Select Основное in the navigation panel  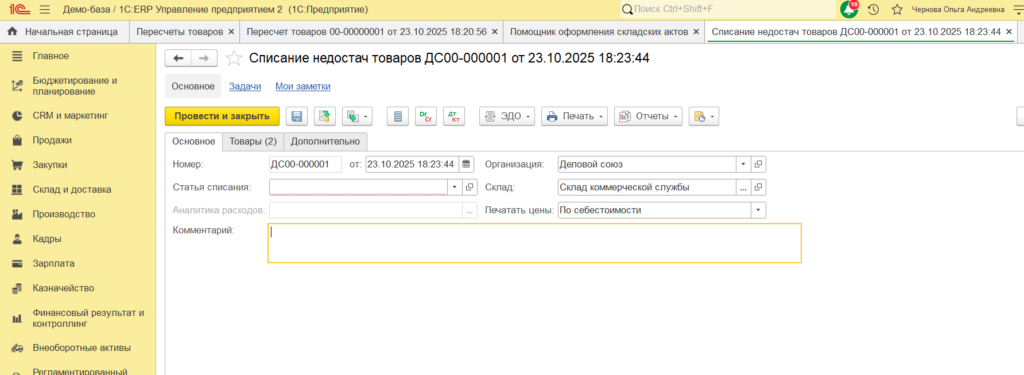coord(193,86)
